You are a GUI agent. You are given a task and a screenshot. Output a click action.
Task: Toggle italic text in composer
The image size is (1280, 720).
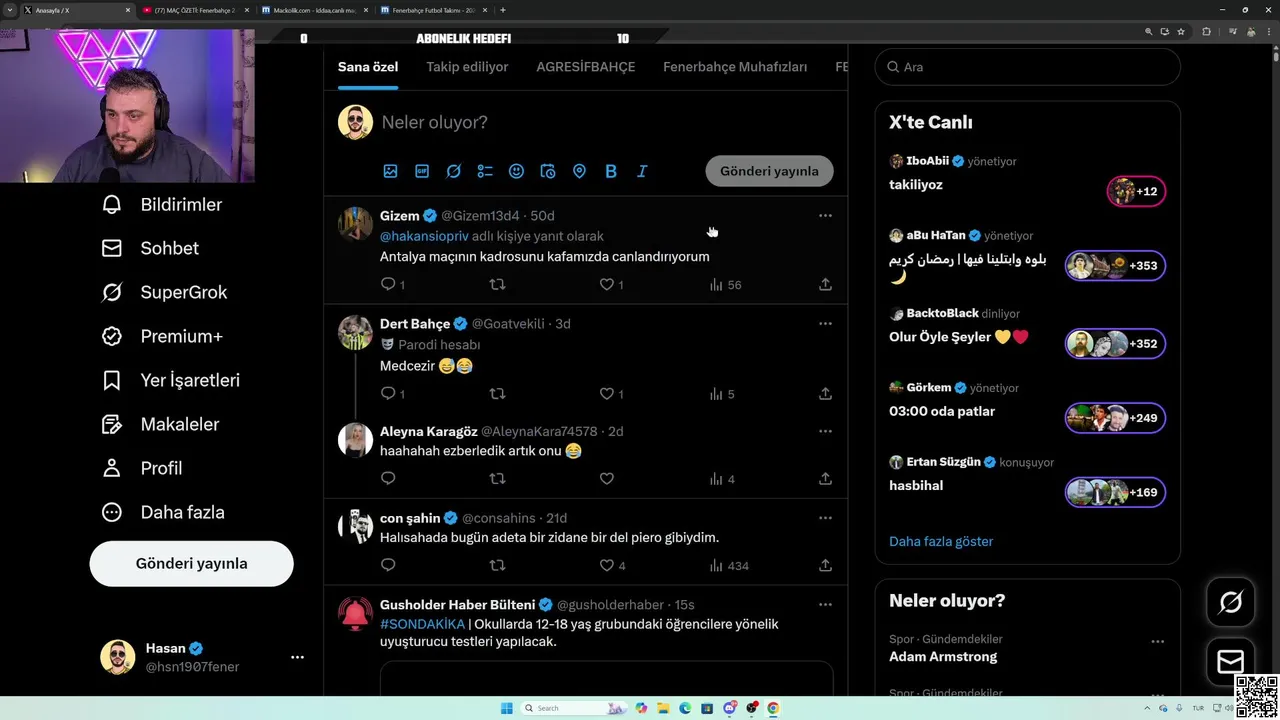pyautogui.click(x=642, y=171)
